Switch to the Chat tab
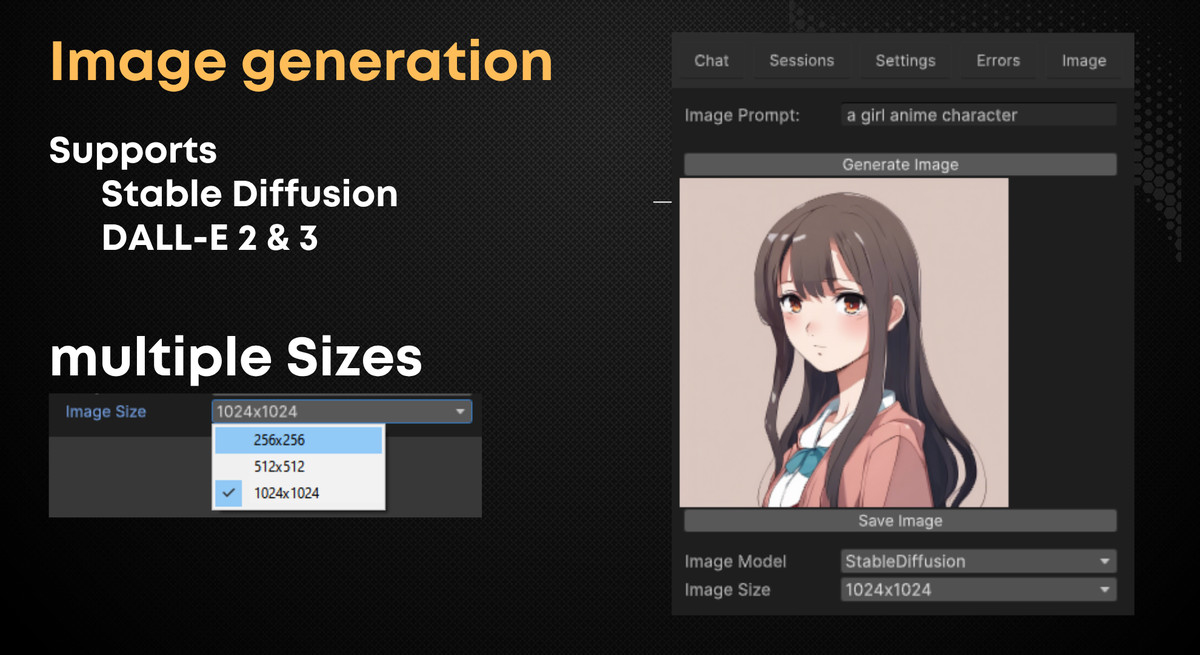Image resolution: width=1200 pixels, height=655 pixels. tap(711, 61)
